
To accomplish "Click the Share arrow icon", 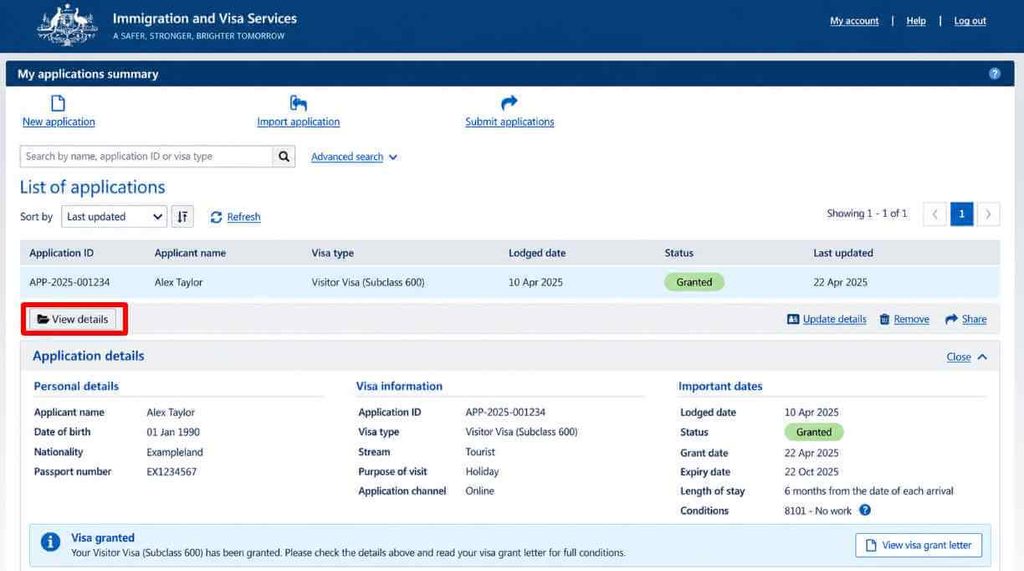I will pyautogui.click(x=952, y=319).
